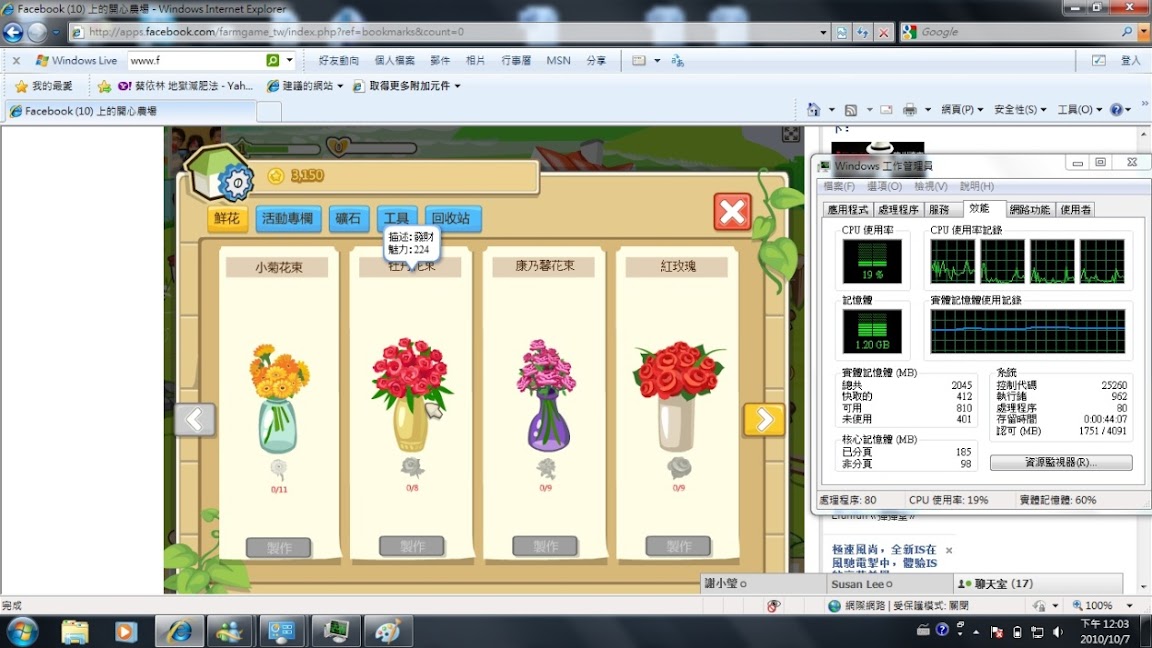Show next flowers with the yellow right arrow
Screen dimensions: 1152x648
[764, 420]
